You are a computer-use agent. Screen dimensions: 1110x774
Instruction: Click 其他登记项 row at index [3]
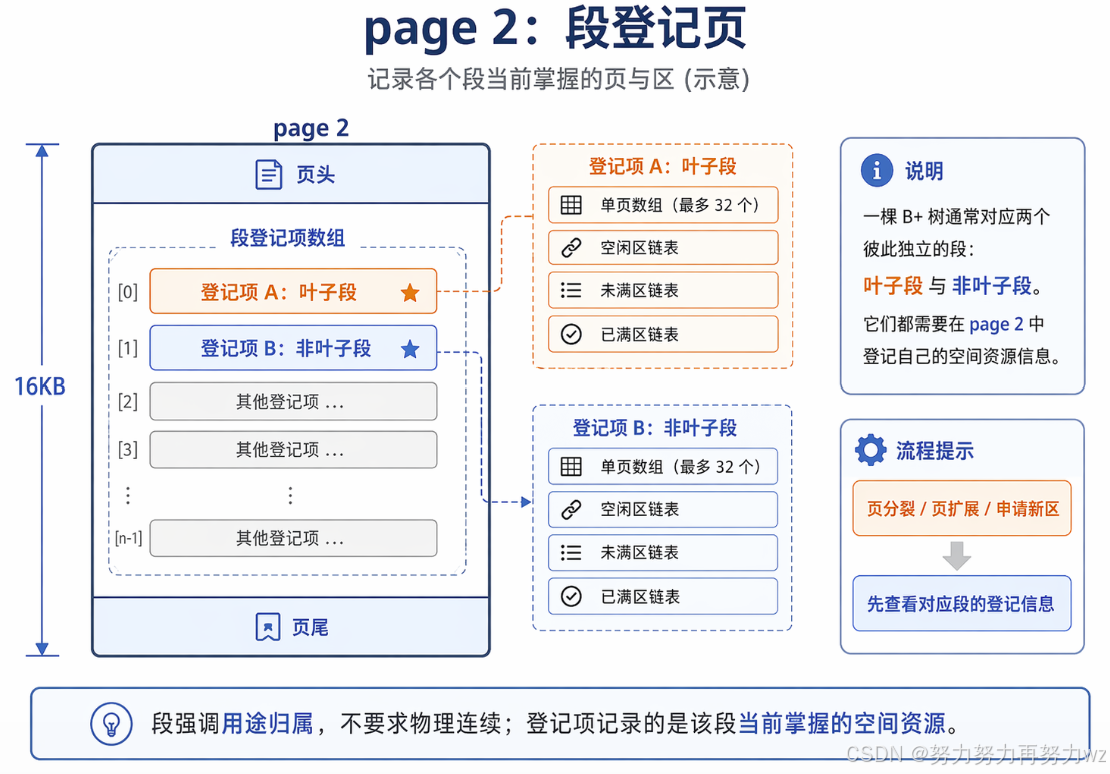(x=293, y=449)
